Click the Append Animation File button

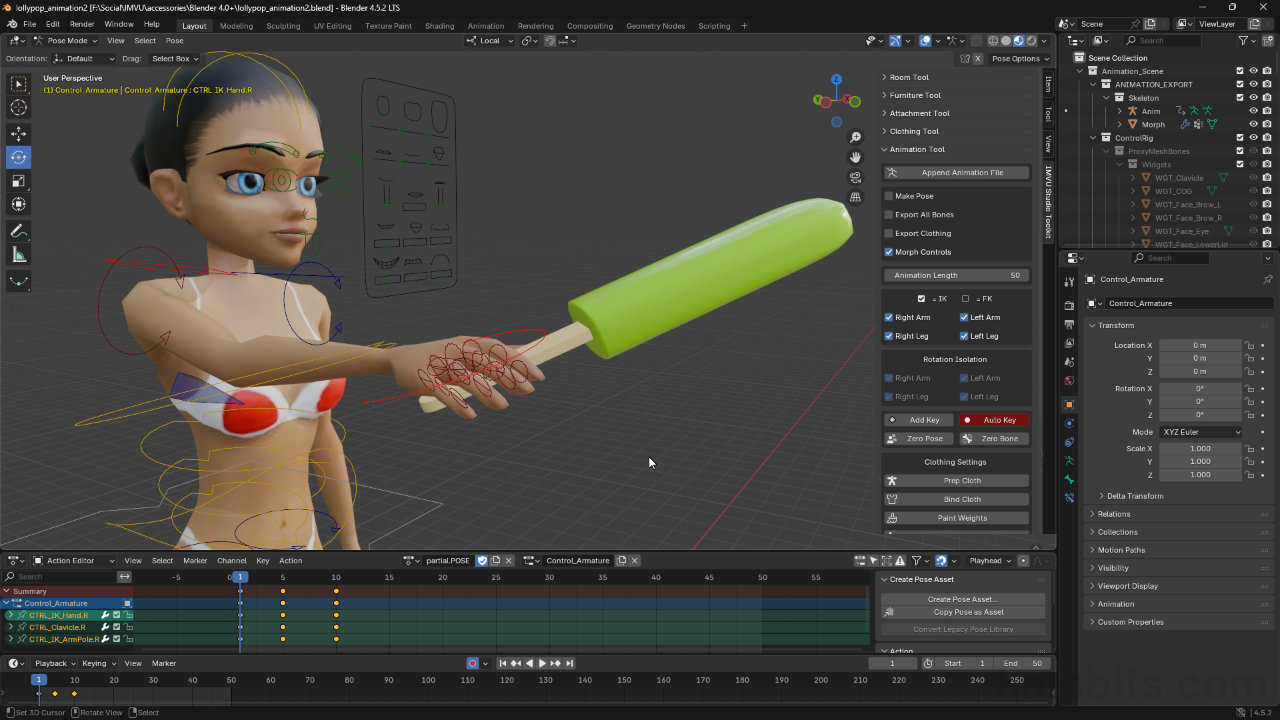coord(955,171)
